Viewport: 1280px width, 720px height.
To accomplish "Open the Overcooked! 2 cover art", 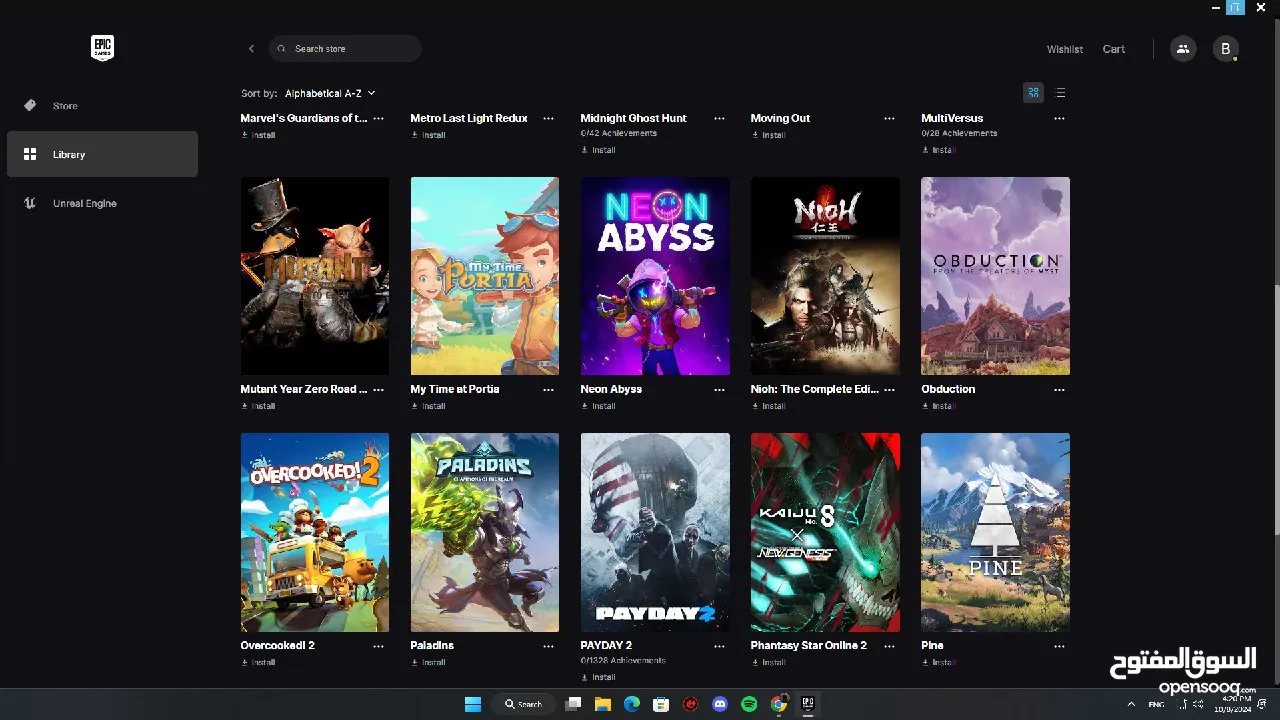I will pyautogui.click(x=315, y=532).
